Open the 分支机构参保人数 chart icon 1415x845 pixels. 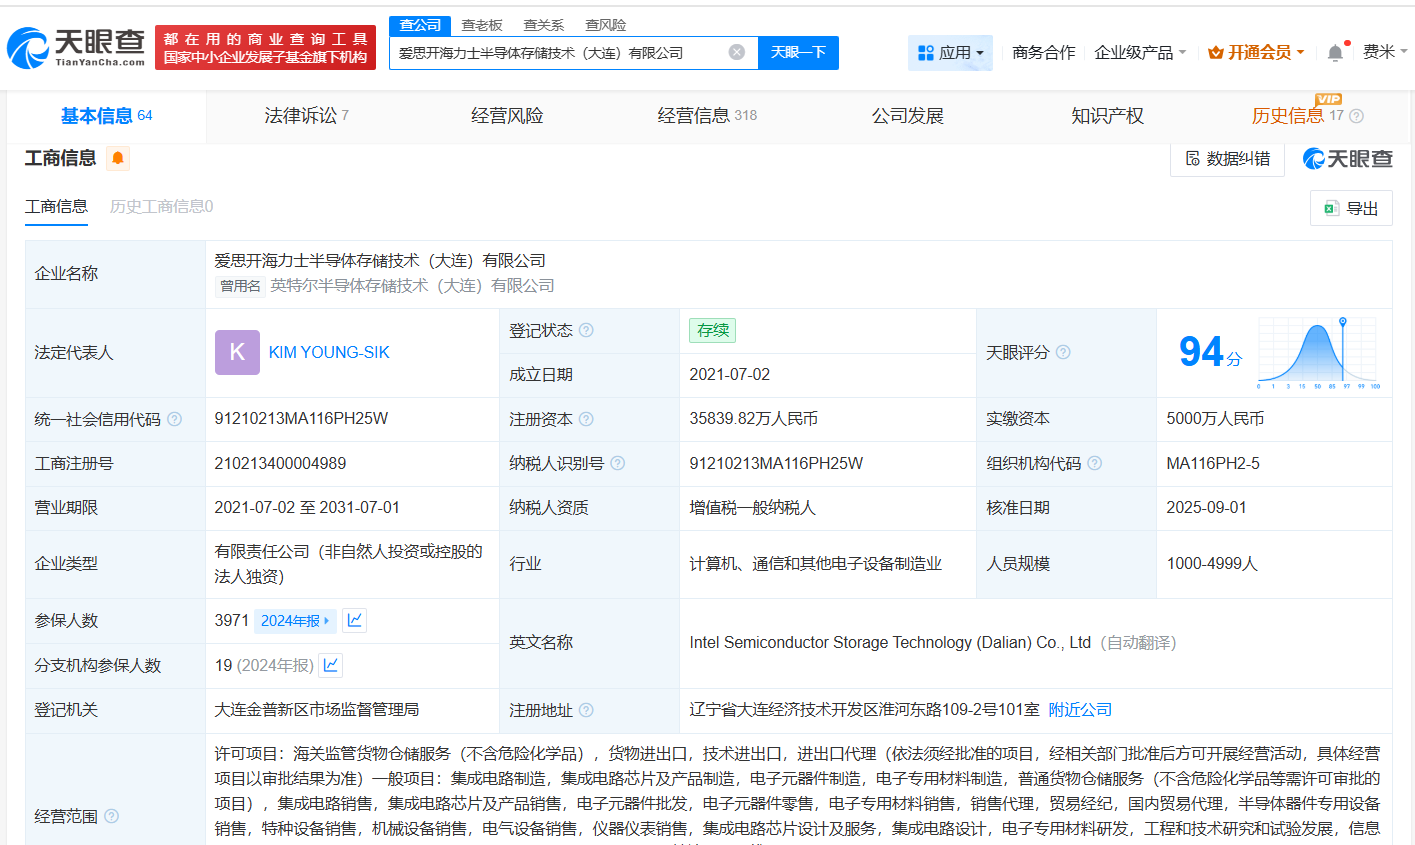coord(331,665)
